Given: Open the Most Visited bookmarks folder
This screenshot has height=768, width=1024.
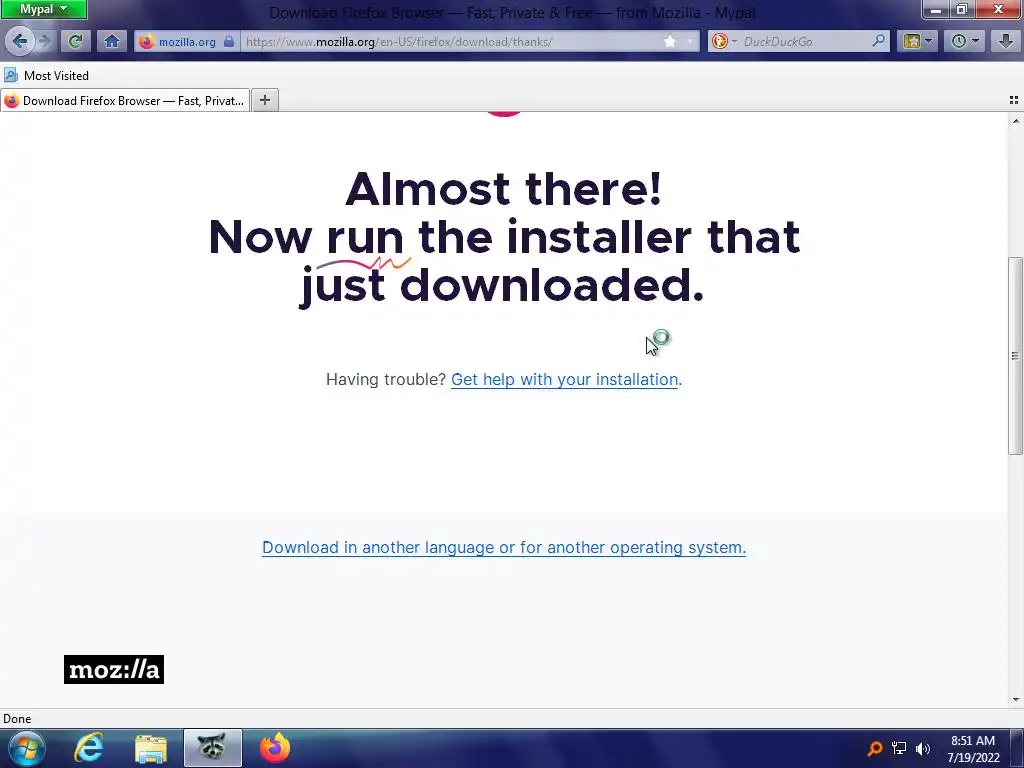Looking at the screenshot, I should 46,76.
